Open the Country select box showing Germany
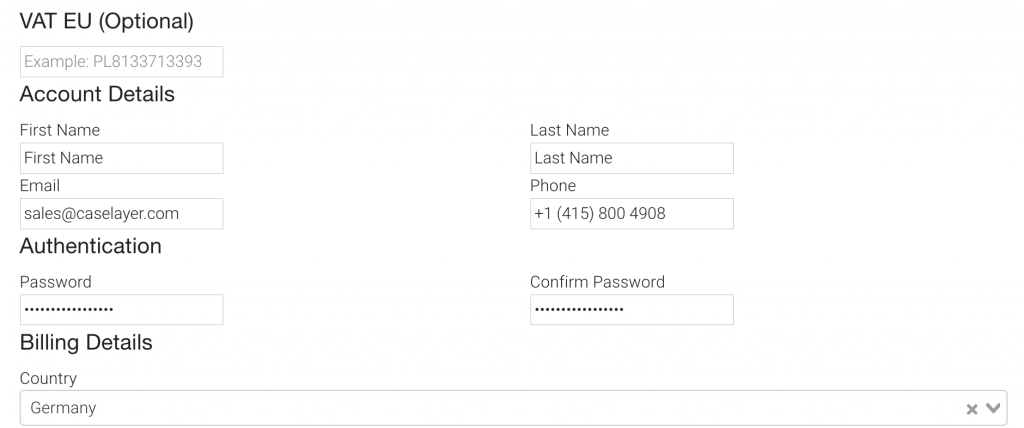The height and width of the screenshot is (428, 1024). tap(490, 408)
